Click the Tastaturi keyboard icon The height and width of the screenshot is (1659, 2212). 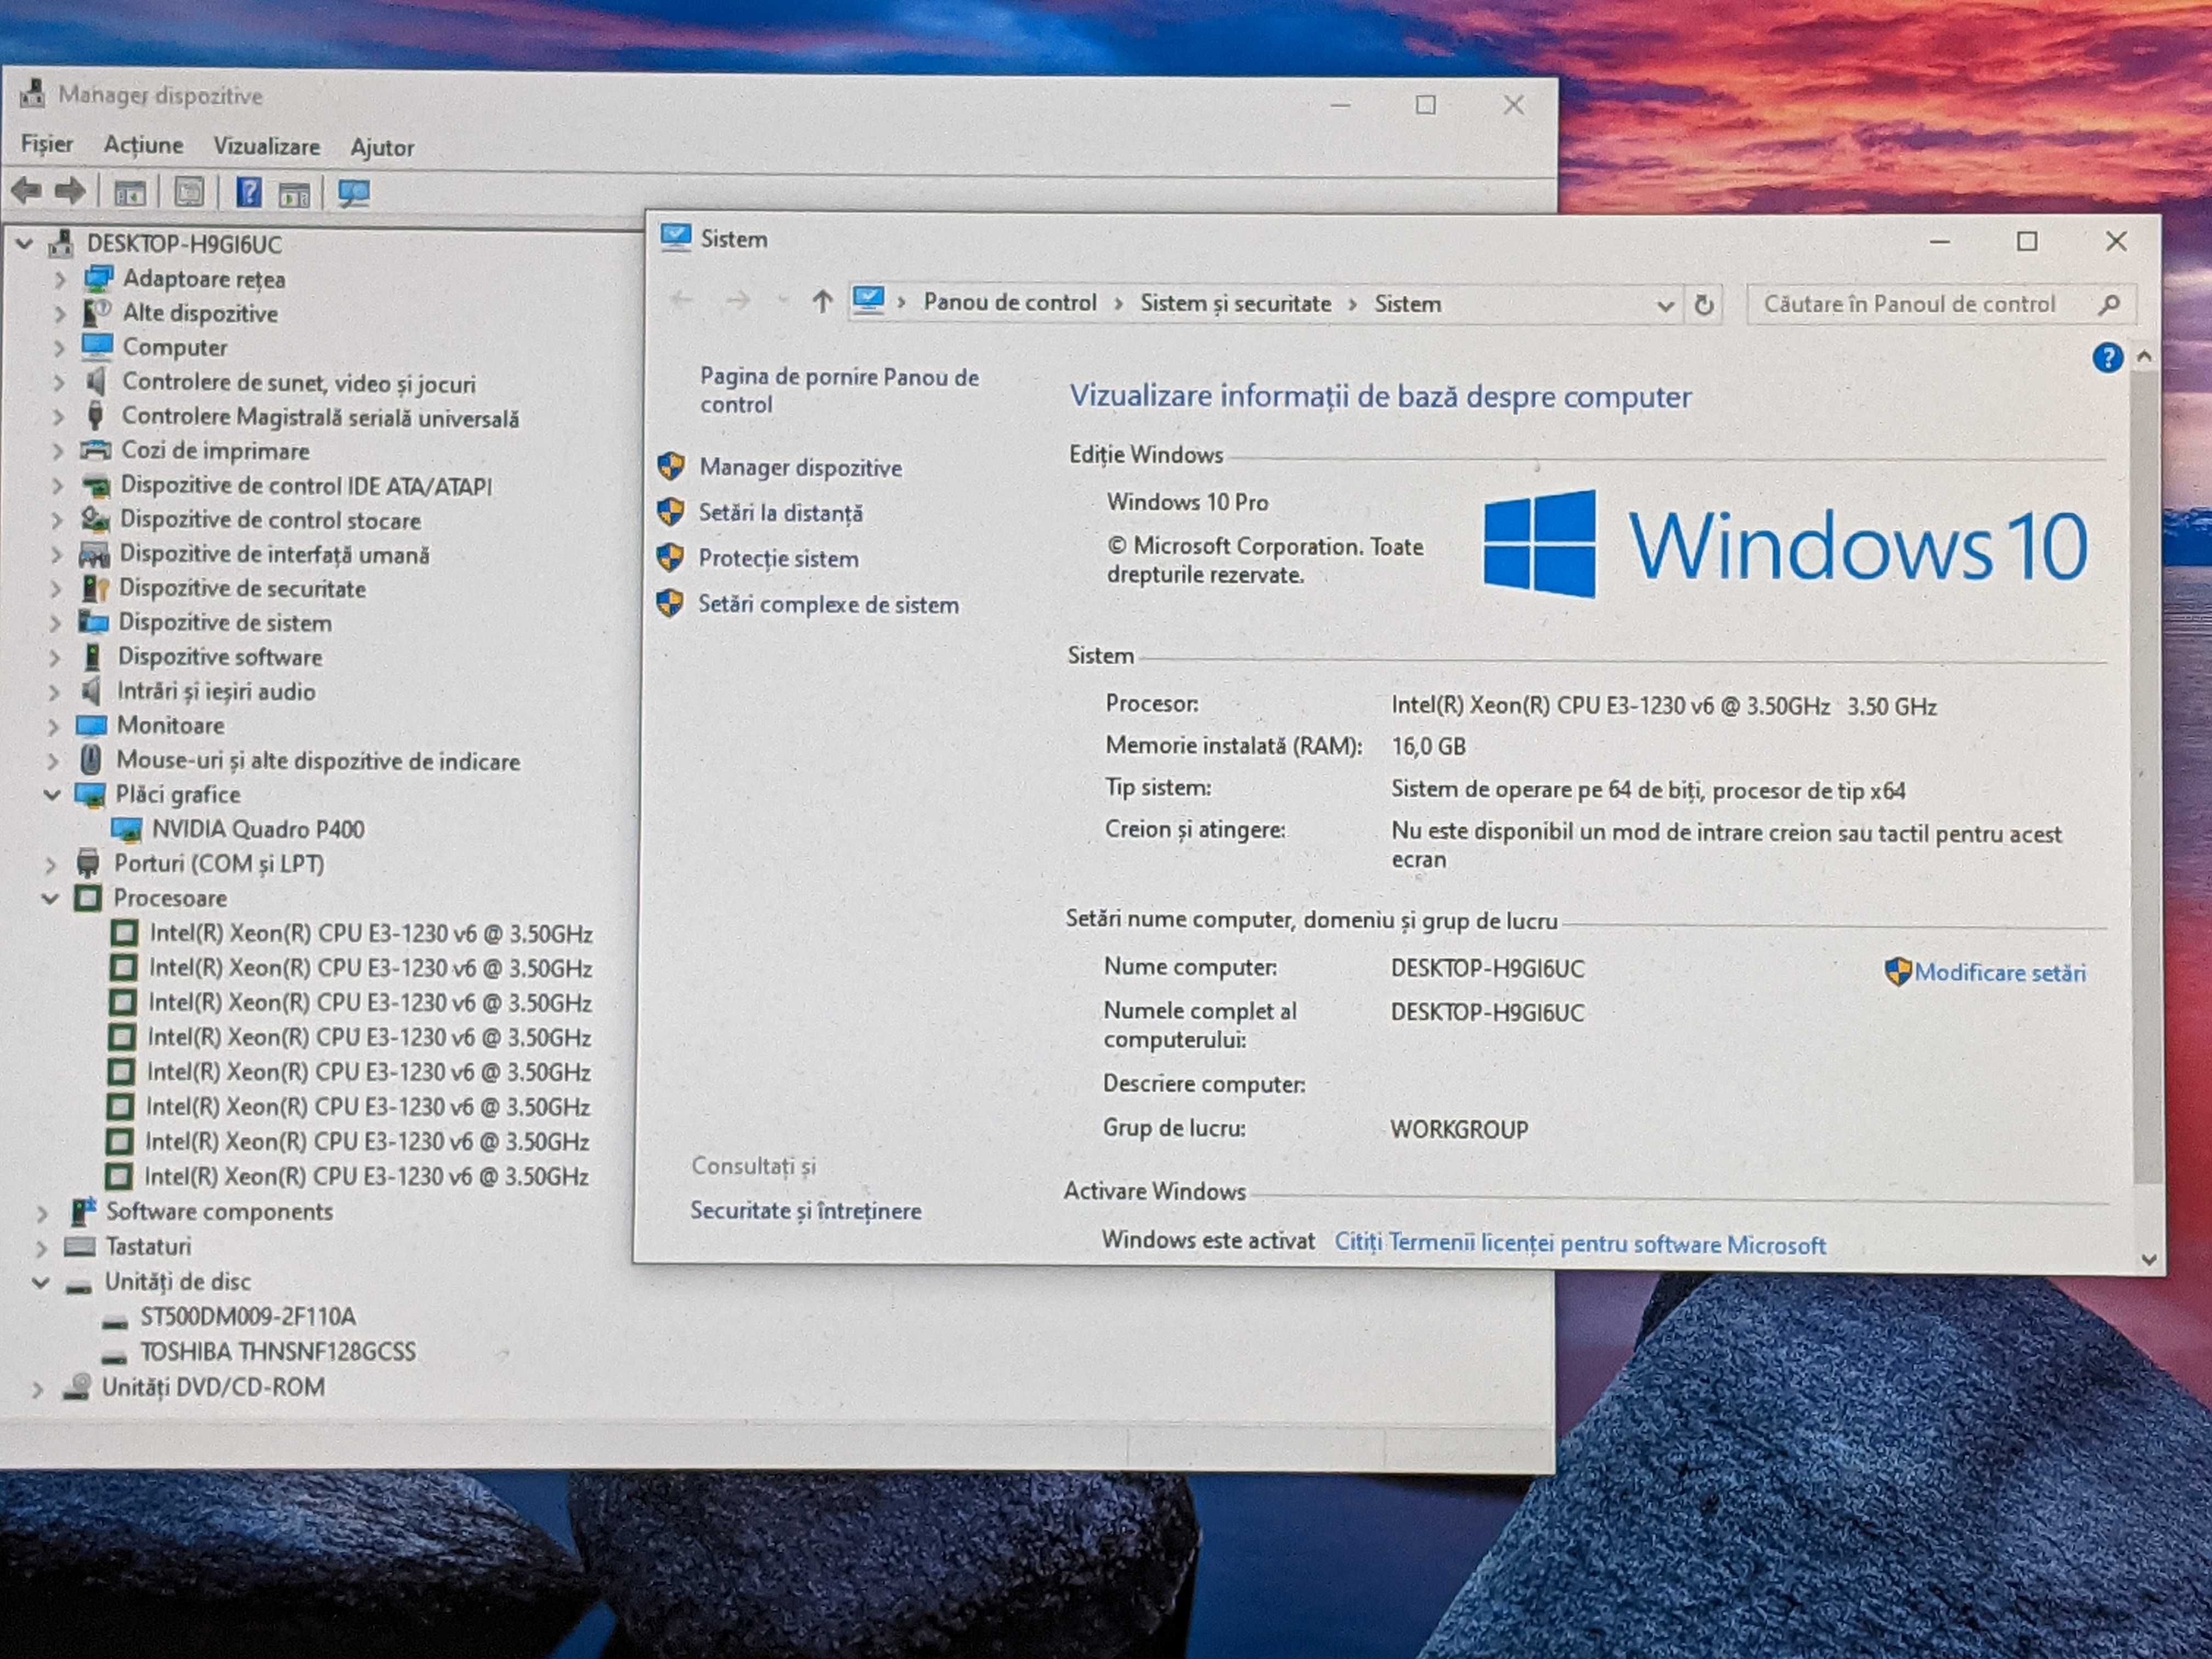tap(80, 1246)
